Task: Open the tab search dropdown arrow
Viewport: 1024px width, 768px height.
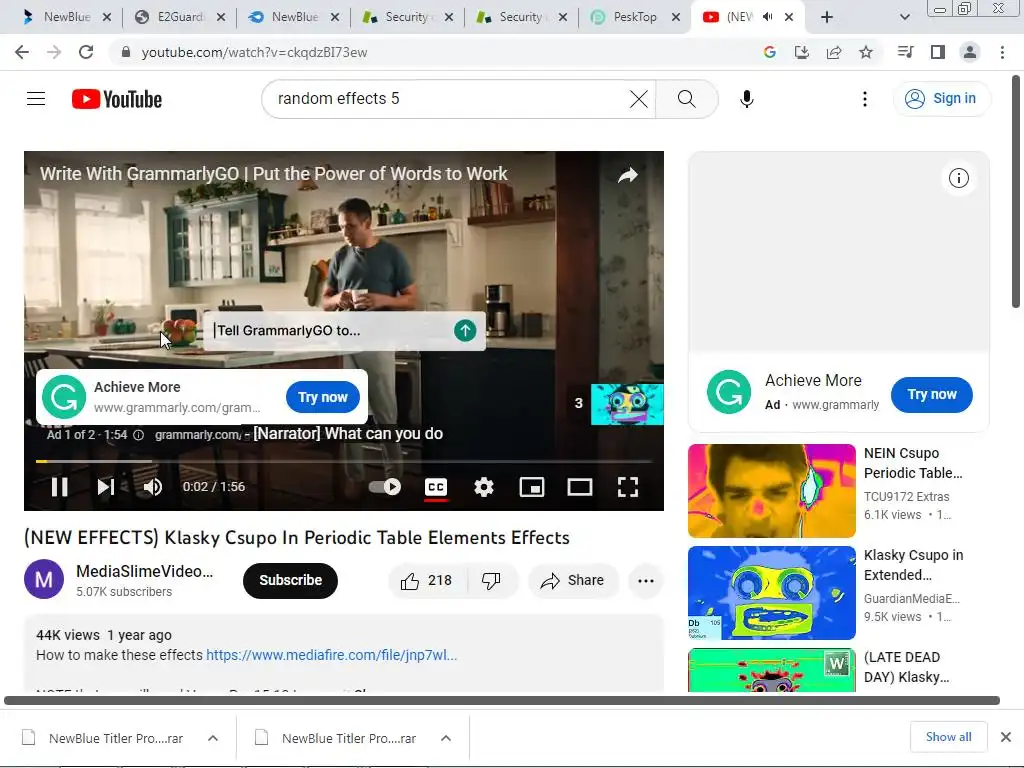Action: [904, 17]
